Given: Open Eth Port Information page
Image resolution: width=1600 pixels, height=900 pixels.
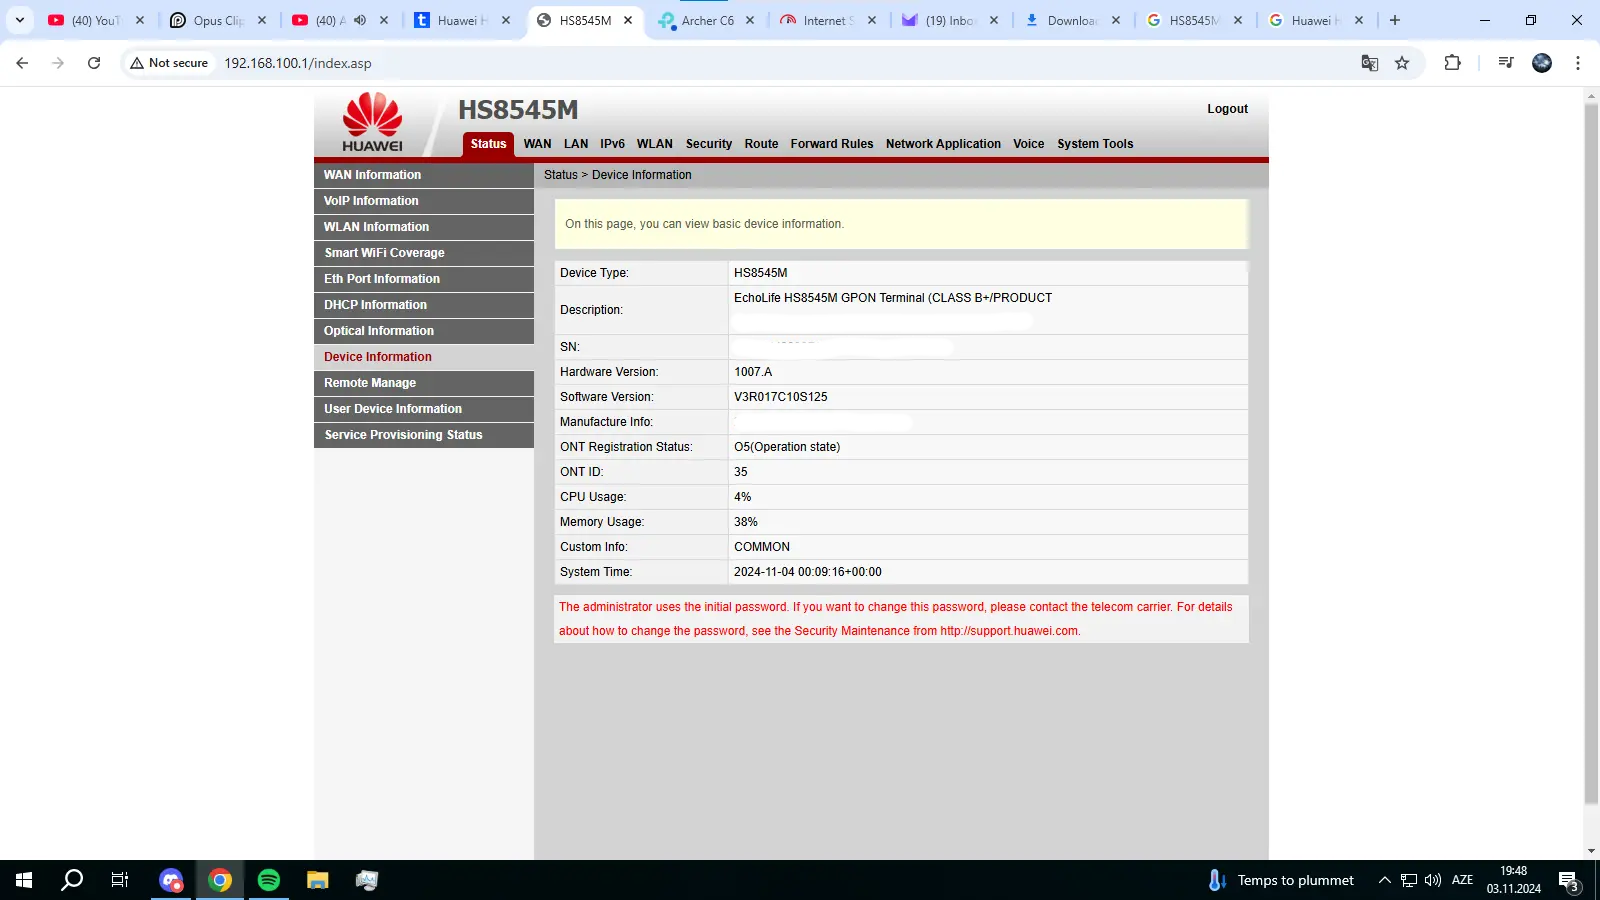Looking at the screenshot, I should click(x=424, y=279).
